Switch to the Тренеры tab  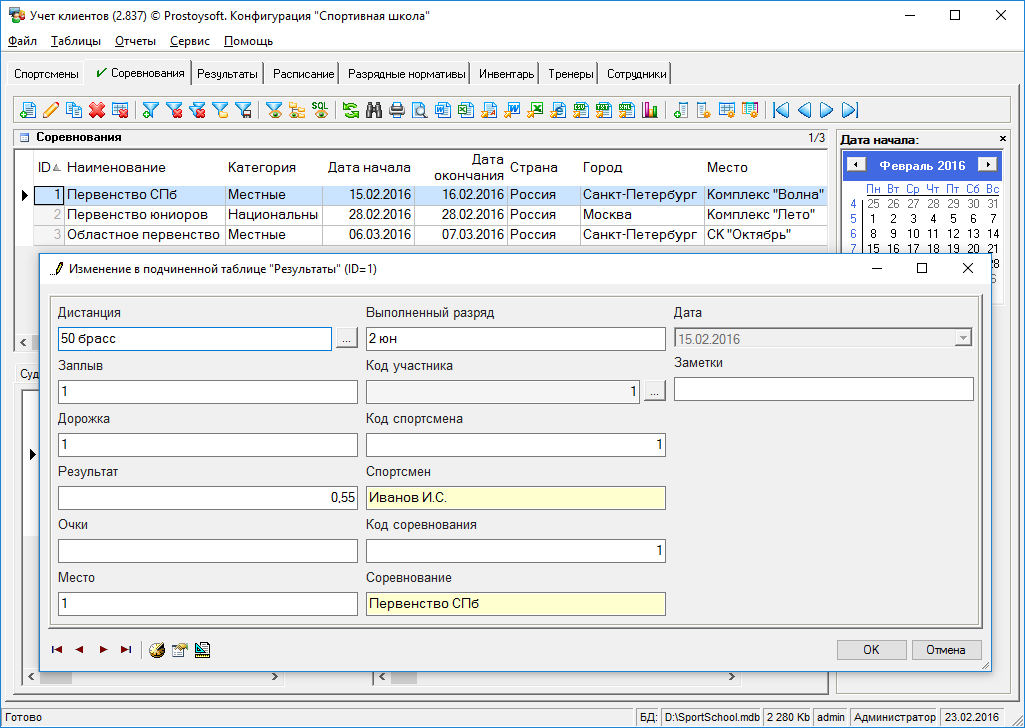pos(571,74)
